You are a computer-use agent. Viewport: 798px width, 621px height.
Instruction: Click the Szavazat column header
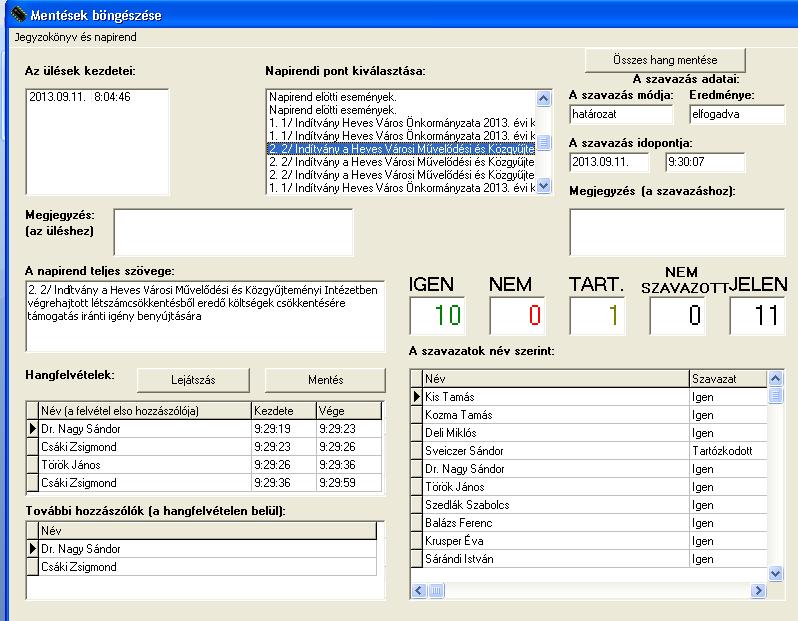pos(728,379)
